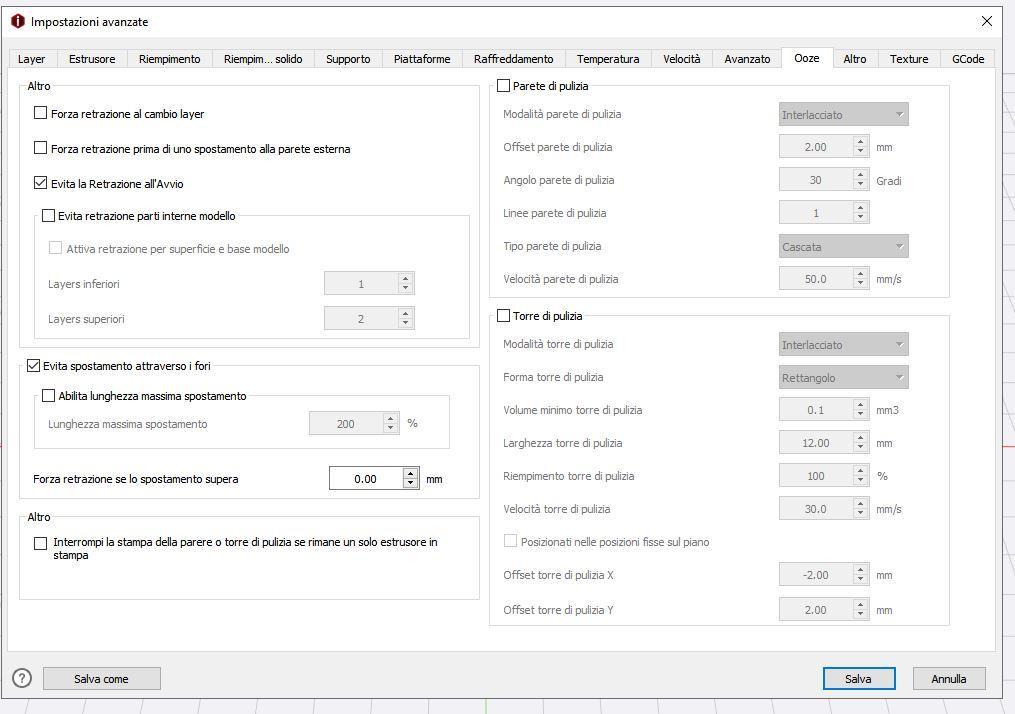Click the app icon in title bar
This screenshot has height=714, width=1015.
(x=17, y=21)
